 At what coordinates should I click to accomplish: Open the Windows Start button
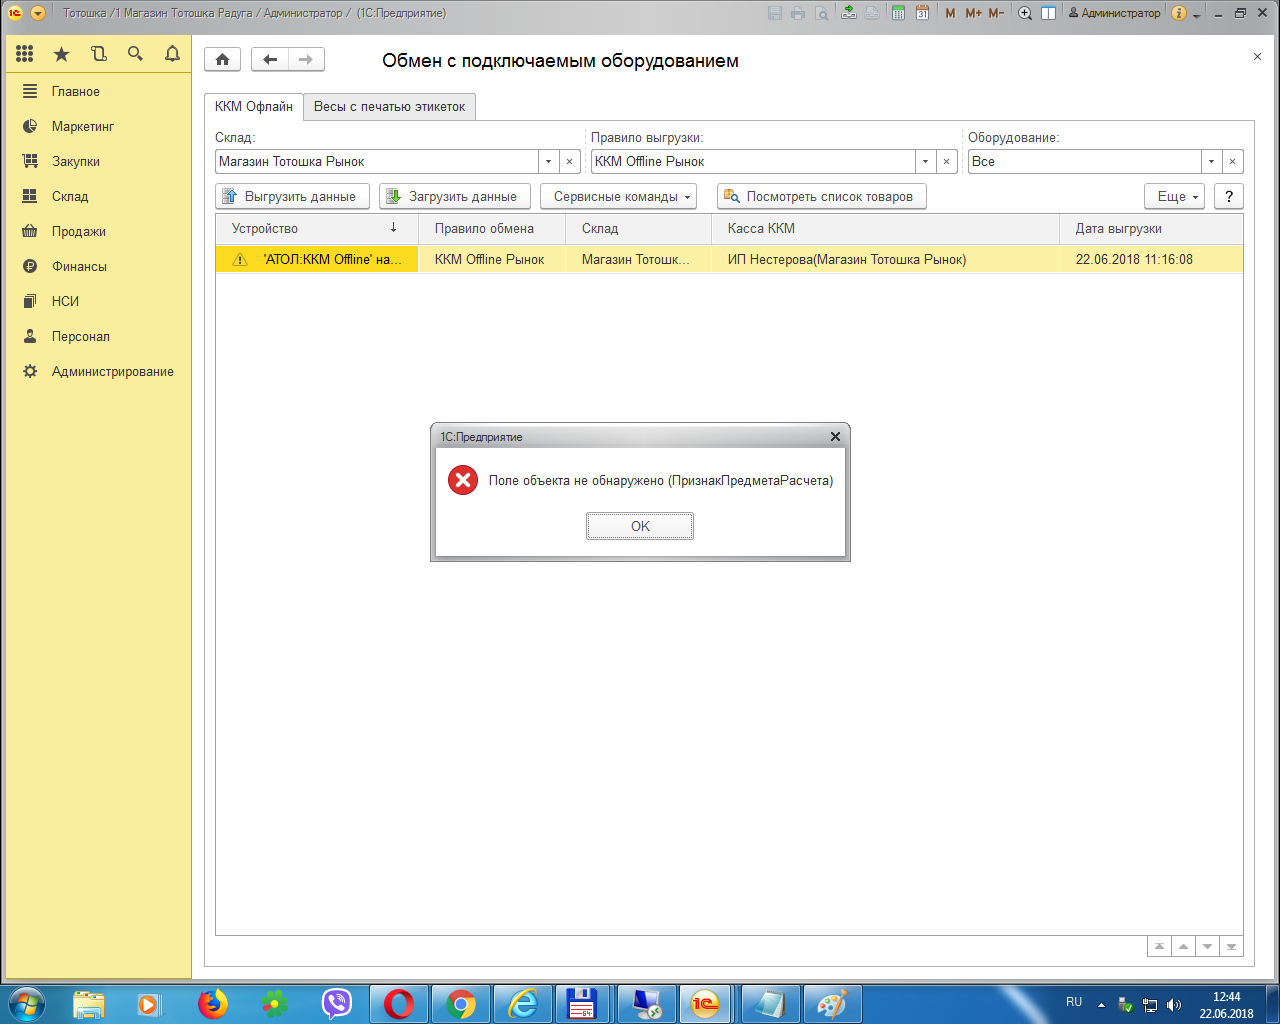(x=25, y=1003)
